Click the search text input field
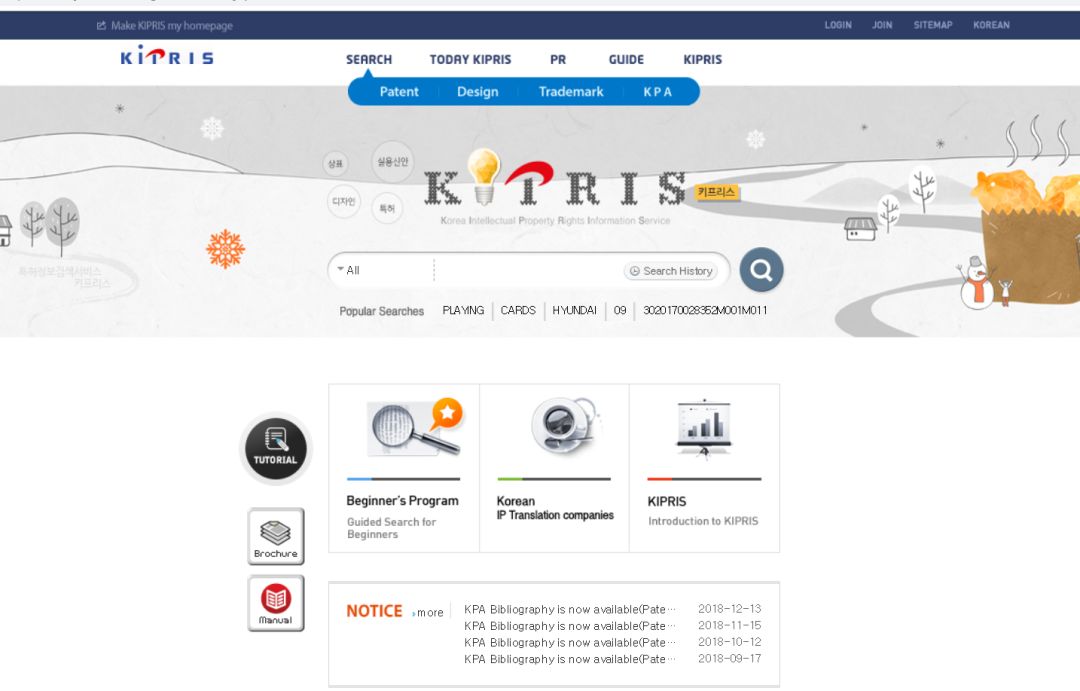This screenshot has width=1080, height=691. [x=528, y=270]
